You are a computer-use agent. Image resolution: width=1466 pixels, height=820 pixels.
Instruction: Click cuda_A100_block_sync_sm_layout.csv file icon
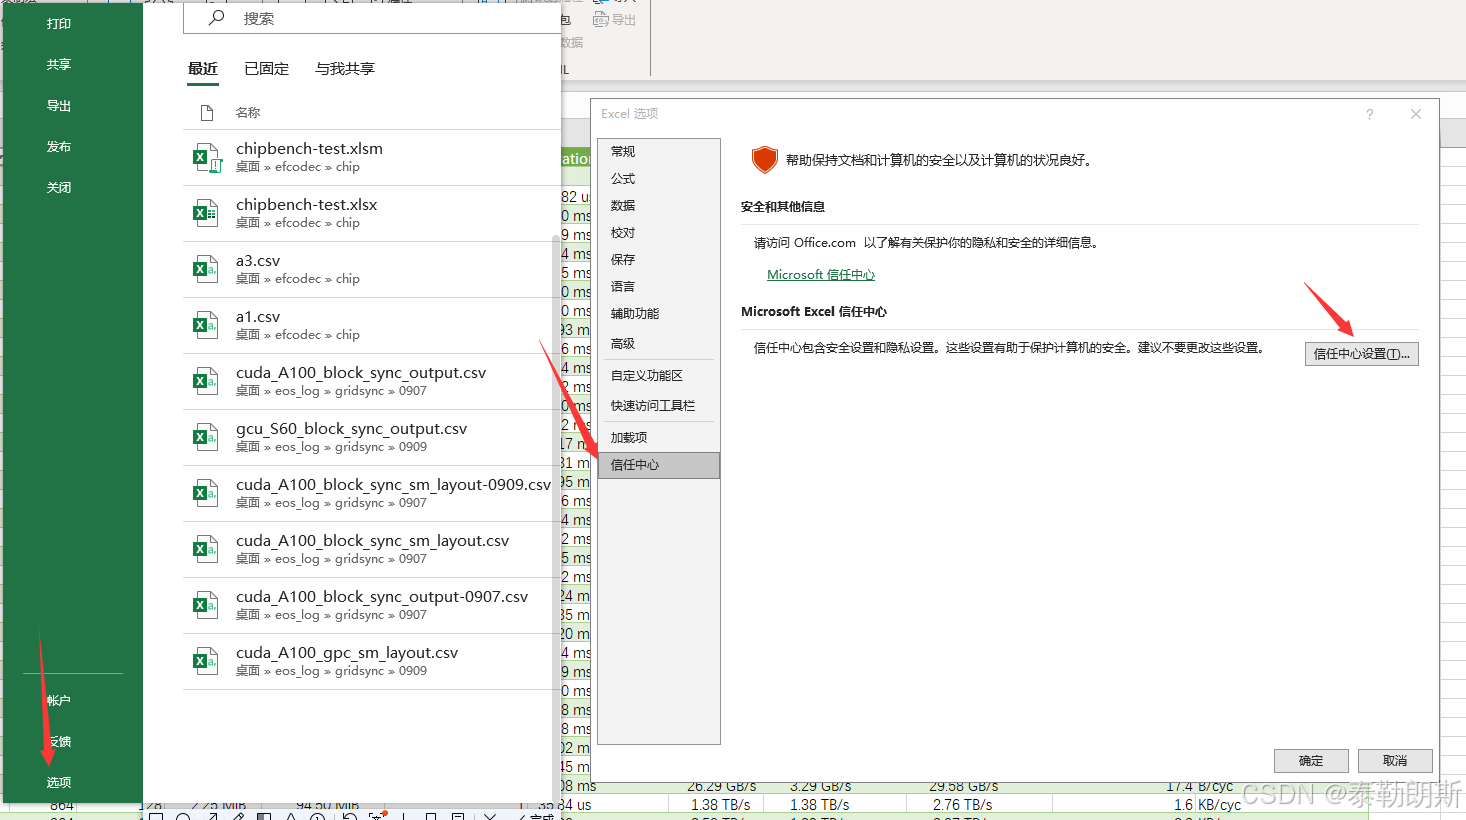tap(206, 549)
